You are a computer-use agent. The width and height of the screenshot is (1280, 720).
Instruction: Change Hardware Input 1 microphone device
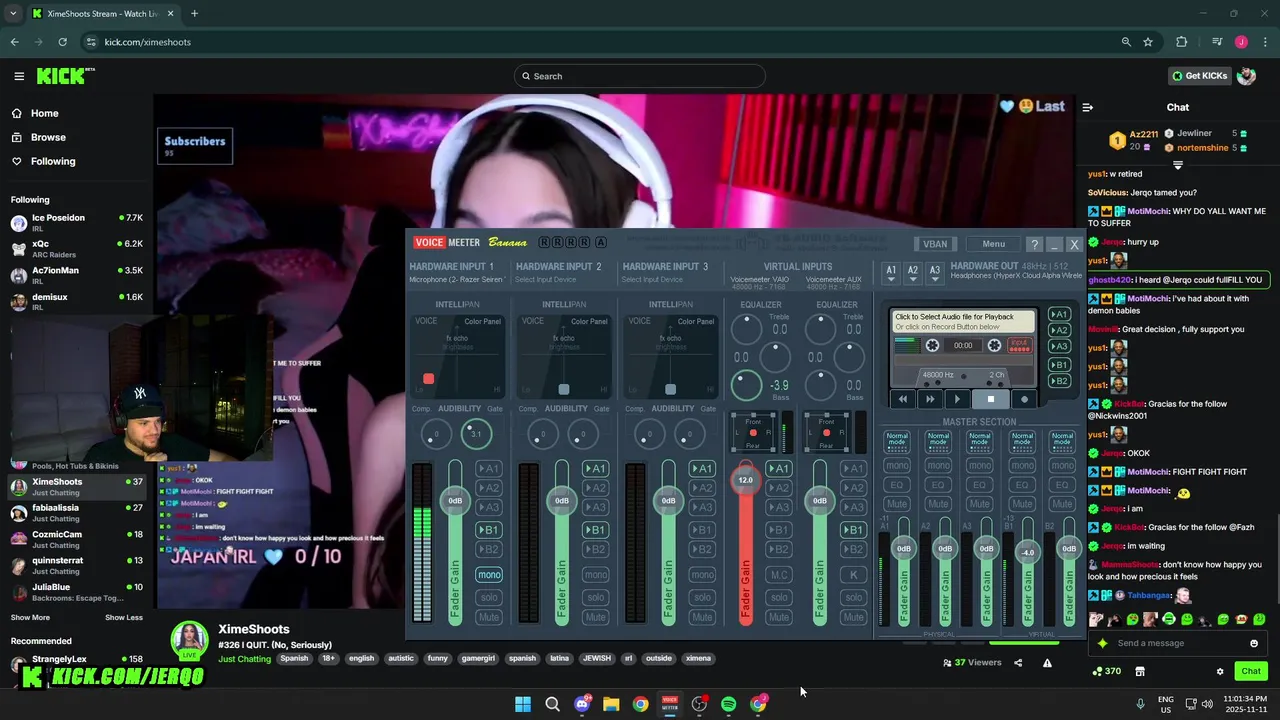tap(456, 280)
